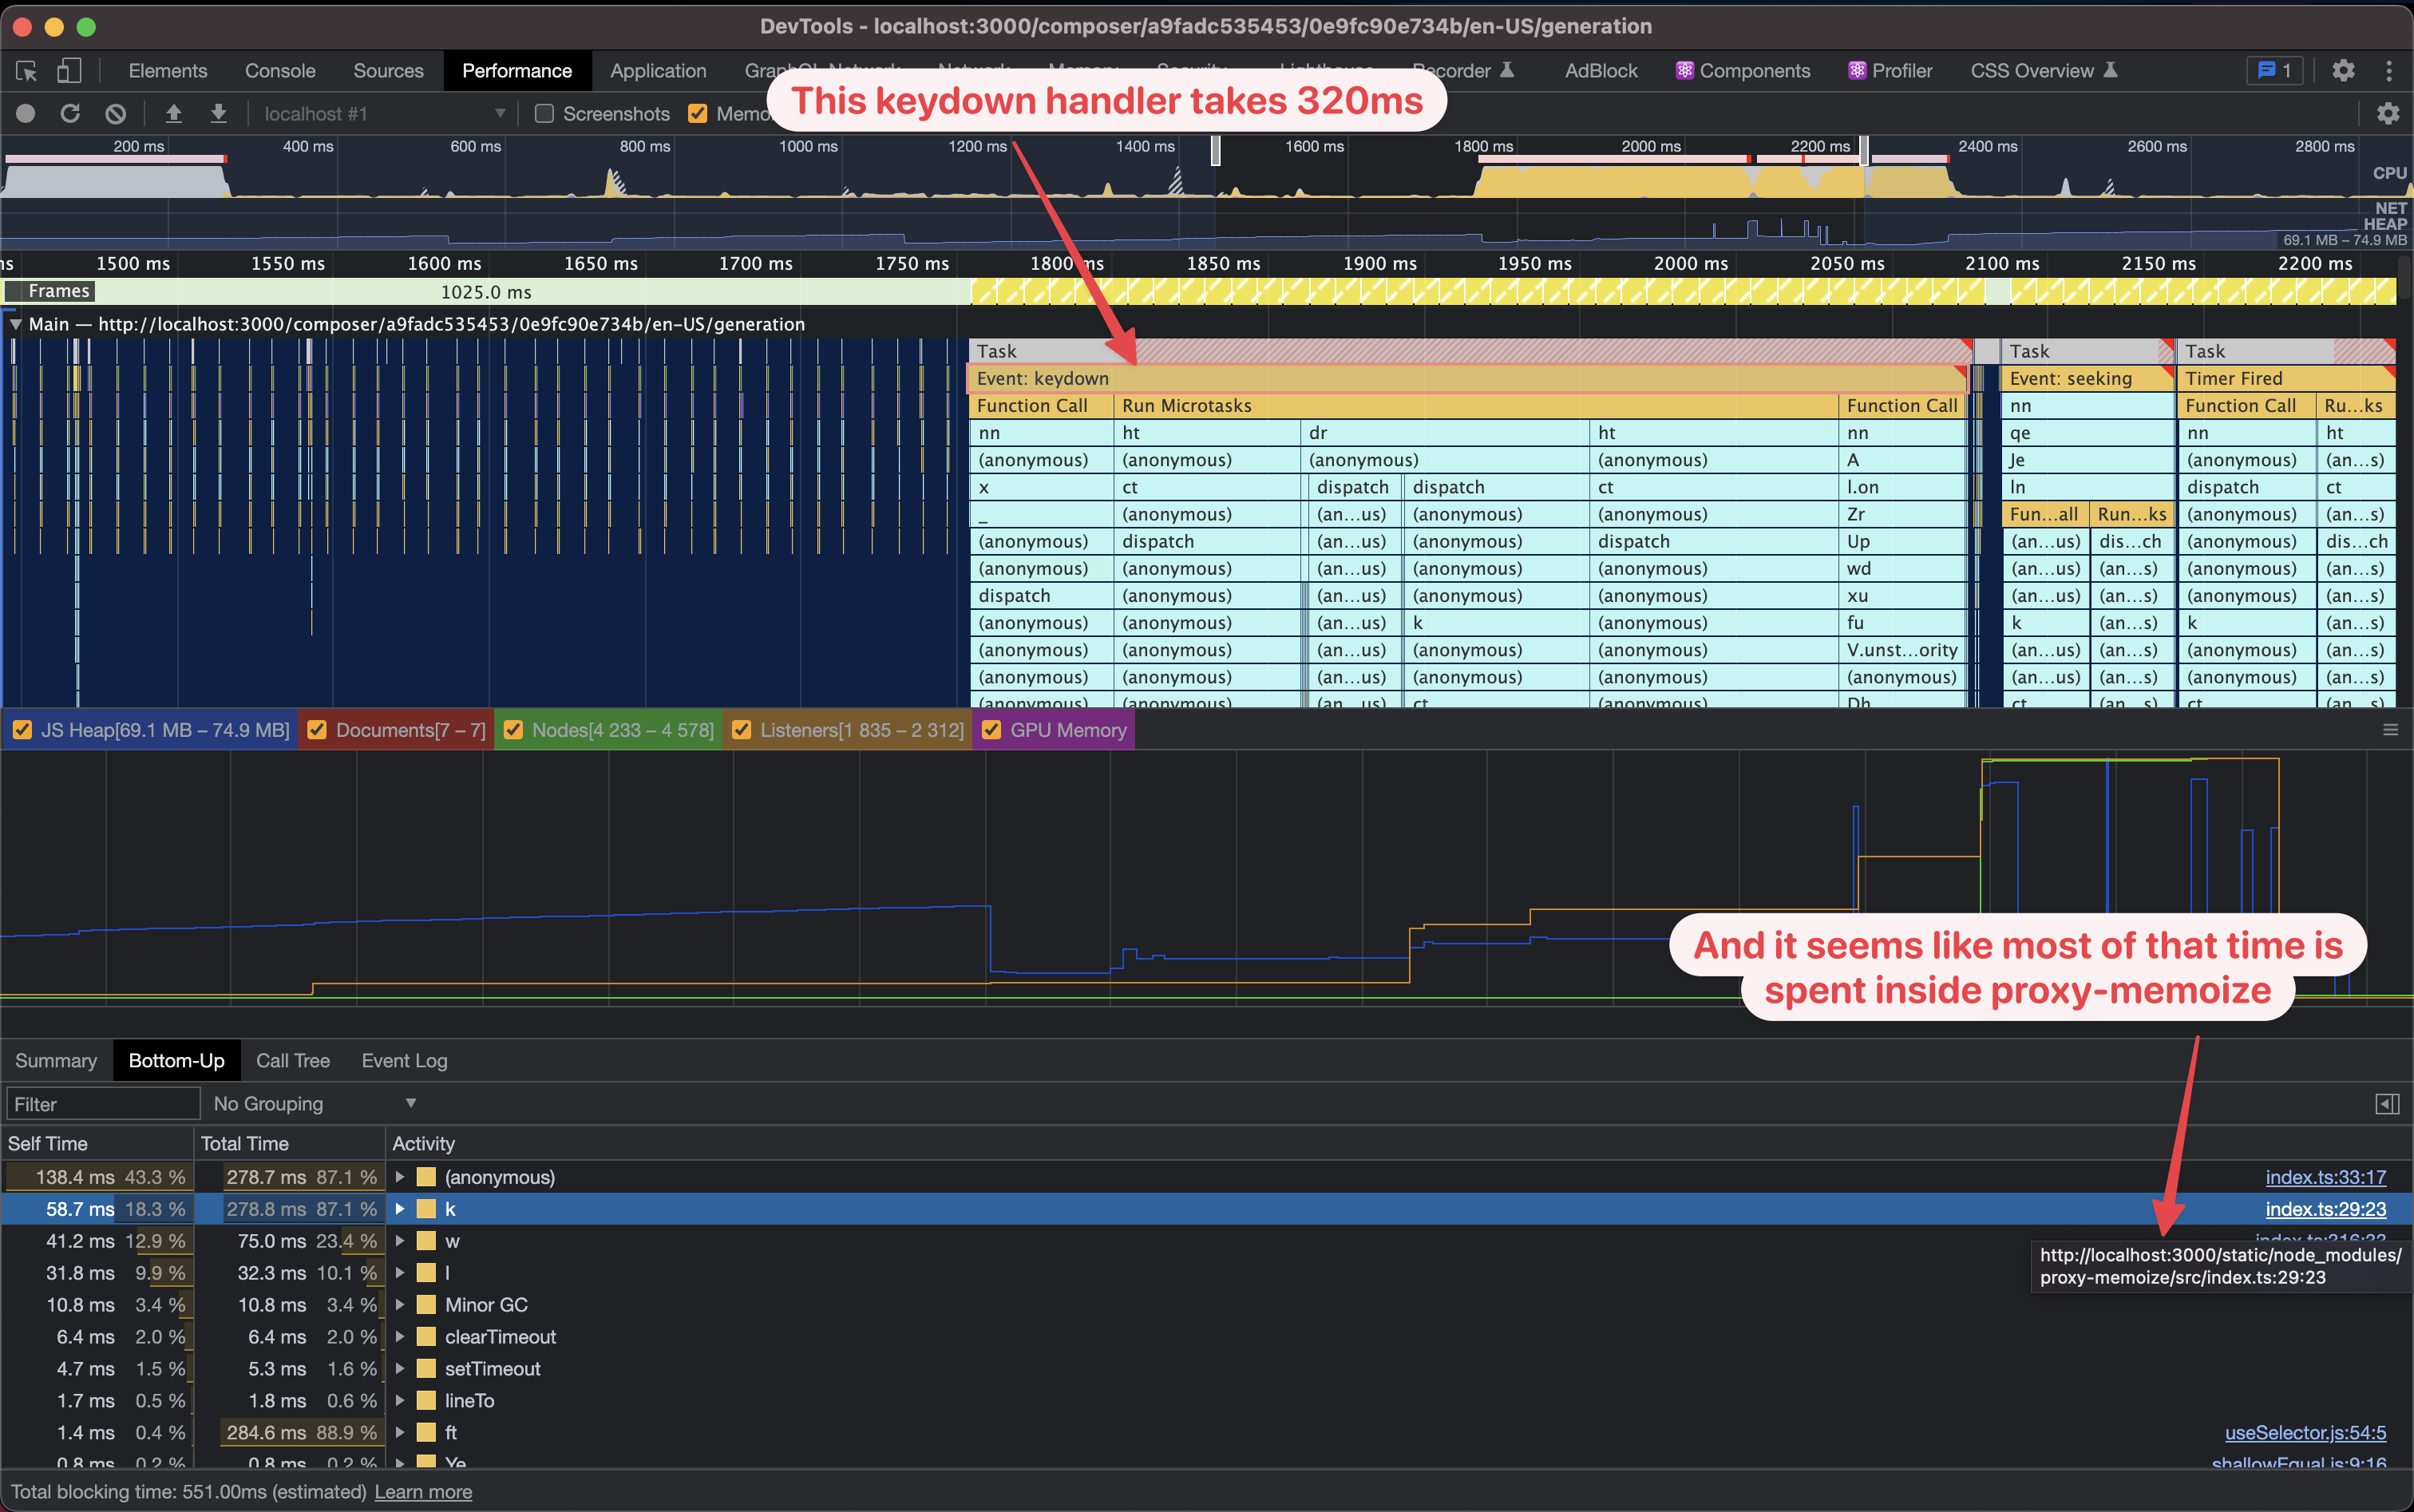Enable the Screenshots checkbox
The image size is (2414, 1512).
coord(544,113)
